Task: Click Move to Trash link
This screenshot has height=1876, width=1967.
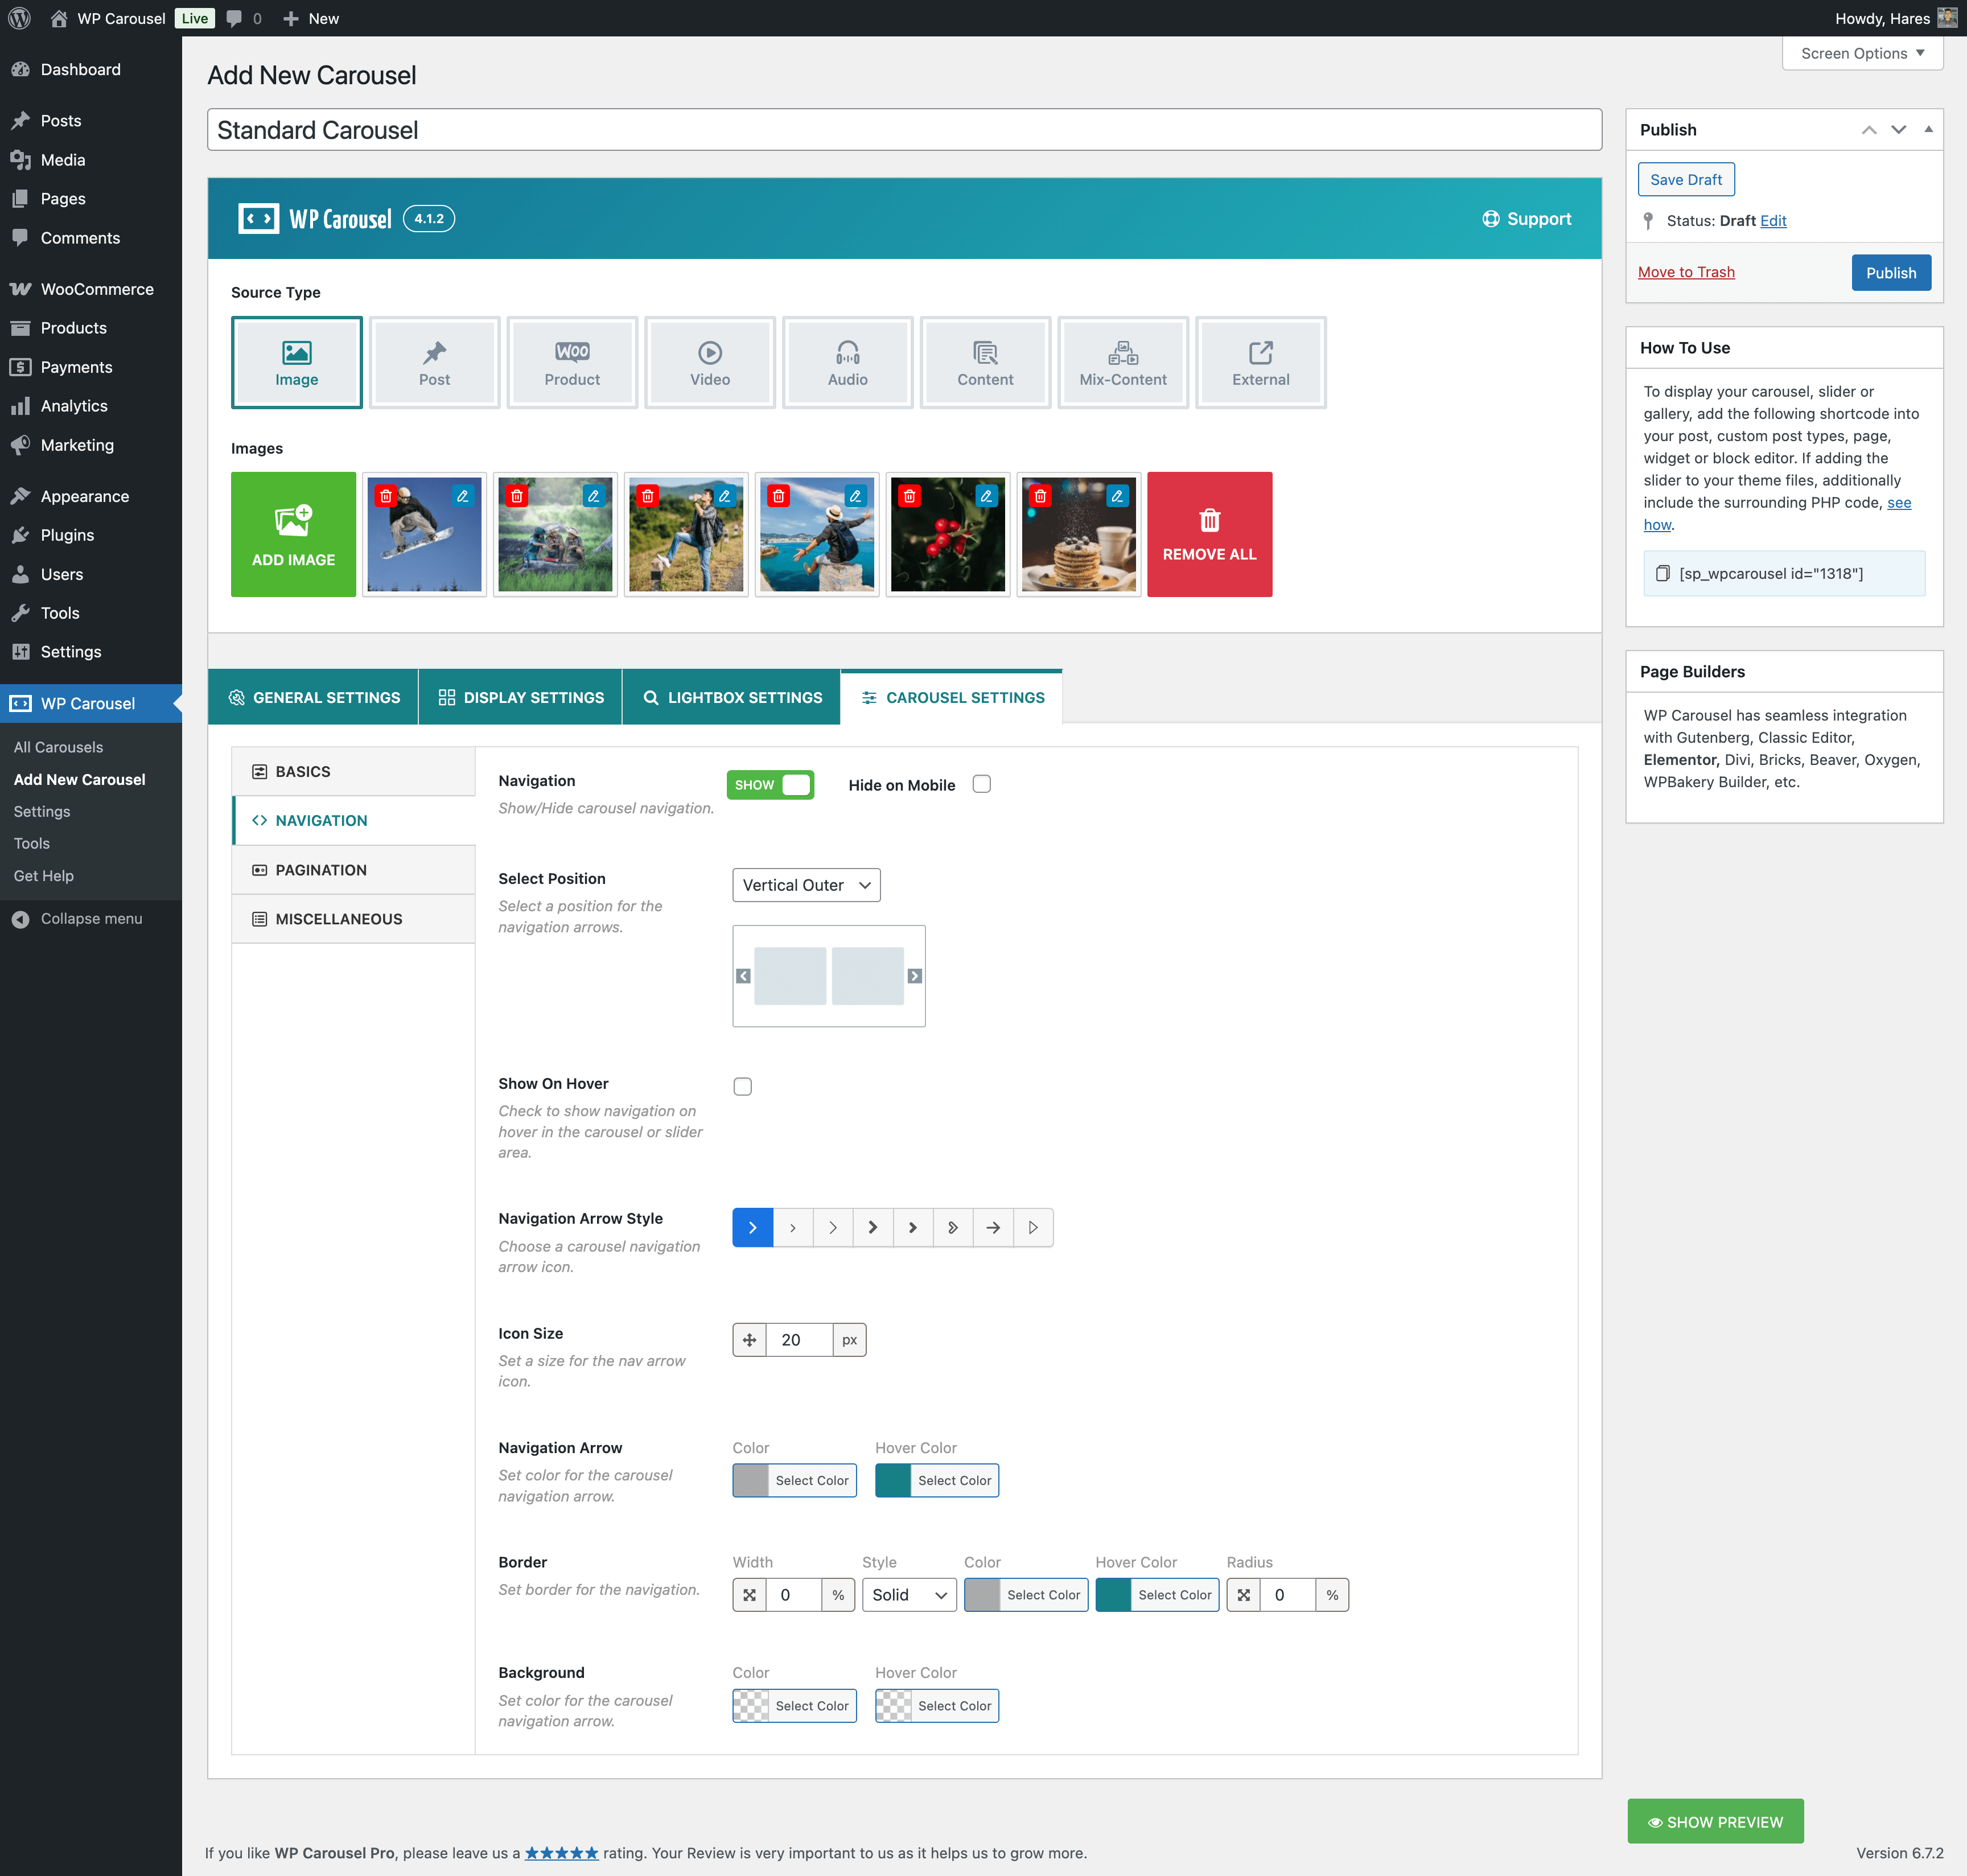Action: click(1686, 272)
